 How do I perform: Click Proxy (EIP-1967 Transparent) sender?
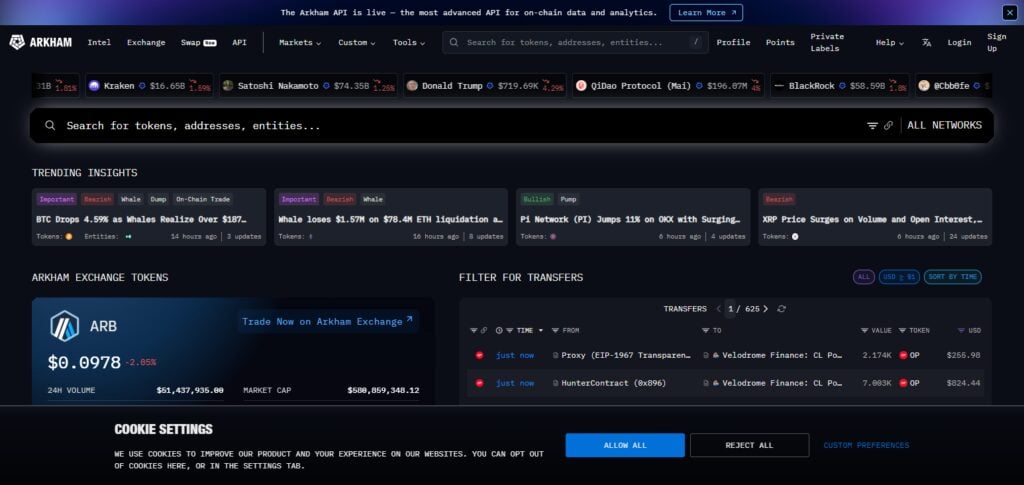point(626,355)
